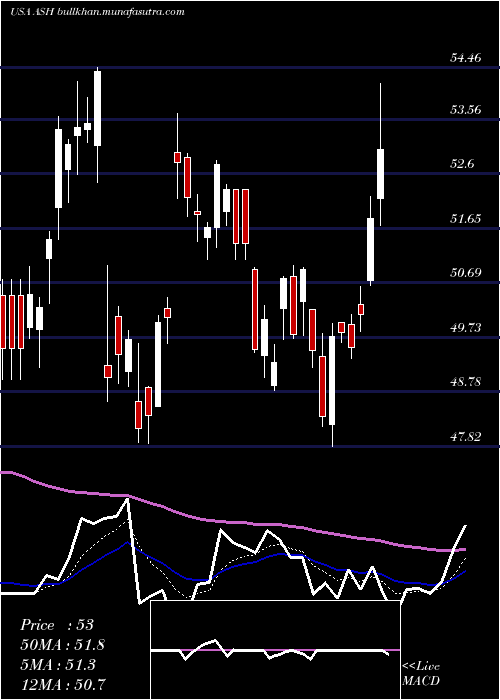Open the Live MACD label
Screen dimensions: 500x700
421,674
